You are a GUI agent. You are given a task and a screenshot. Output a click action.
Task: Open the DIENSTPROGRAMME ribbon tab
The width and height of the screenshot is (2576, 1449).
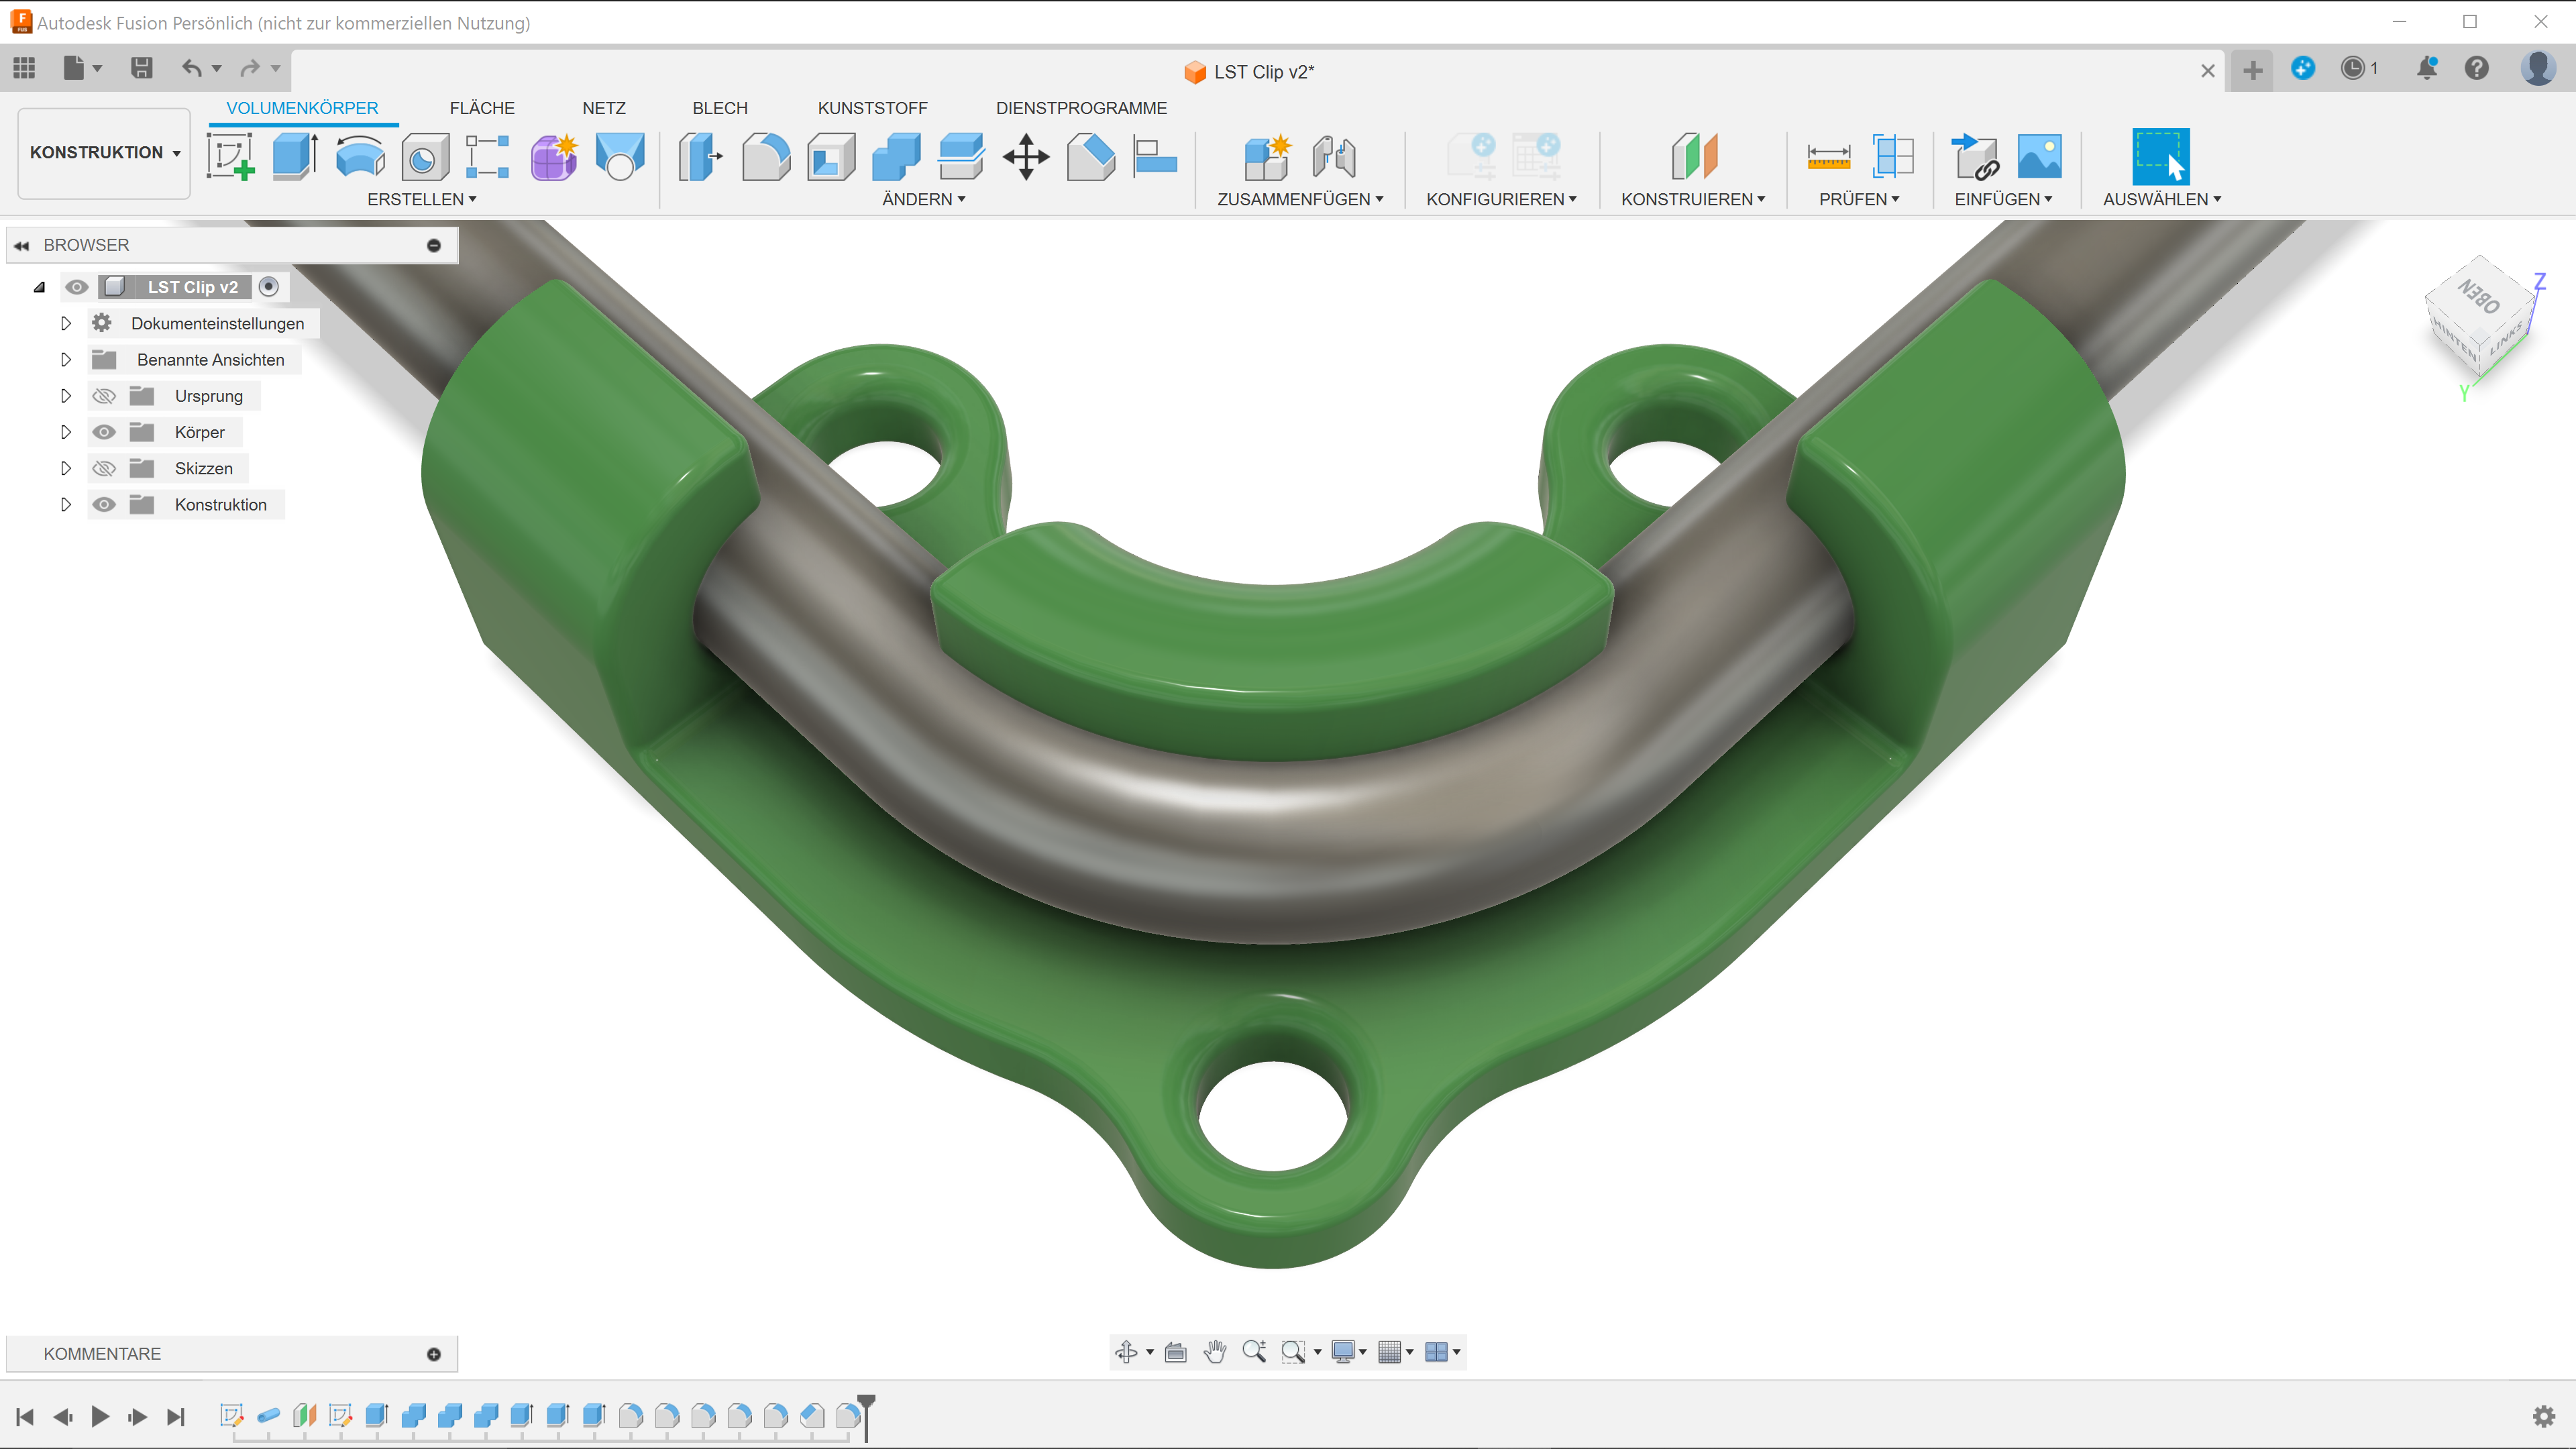click(1081, 108)
